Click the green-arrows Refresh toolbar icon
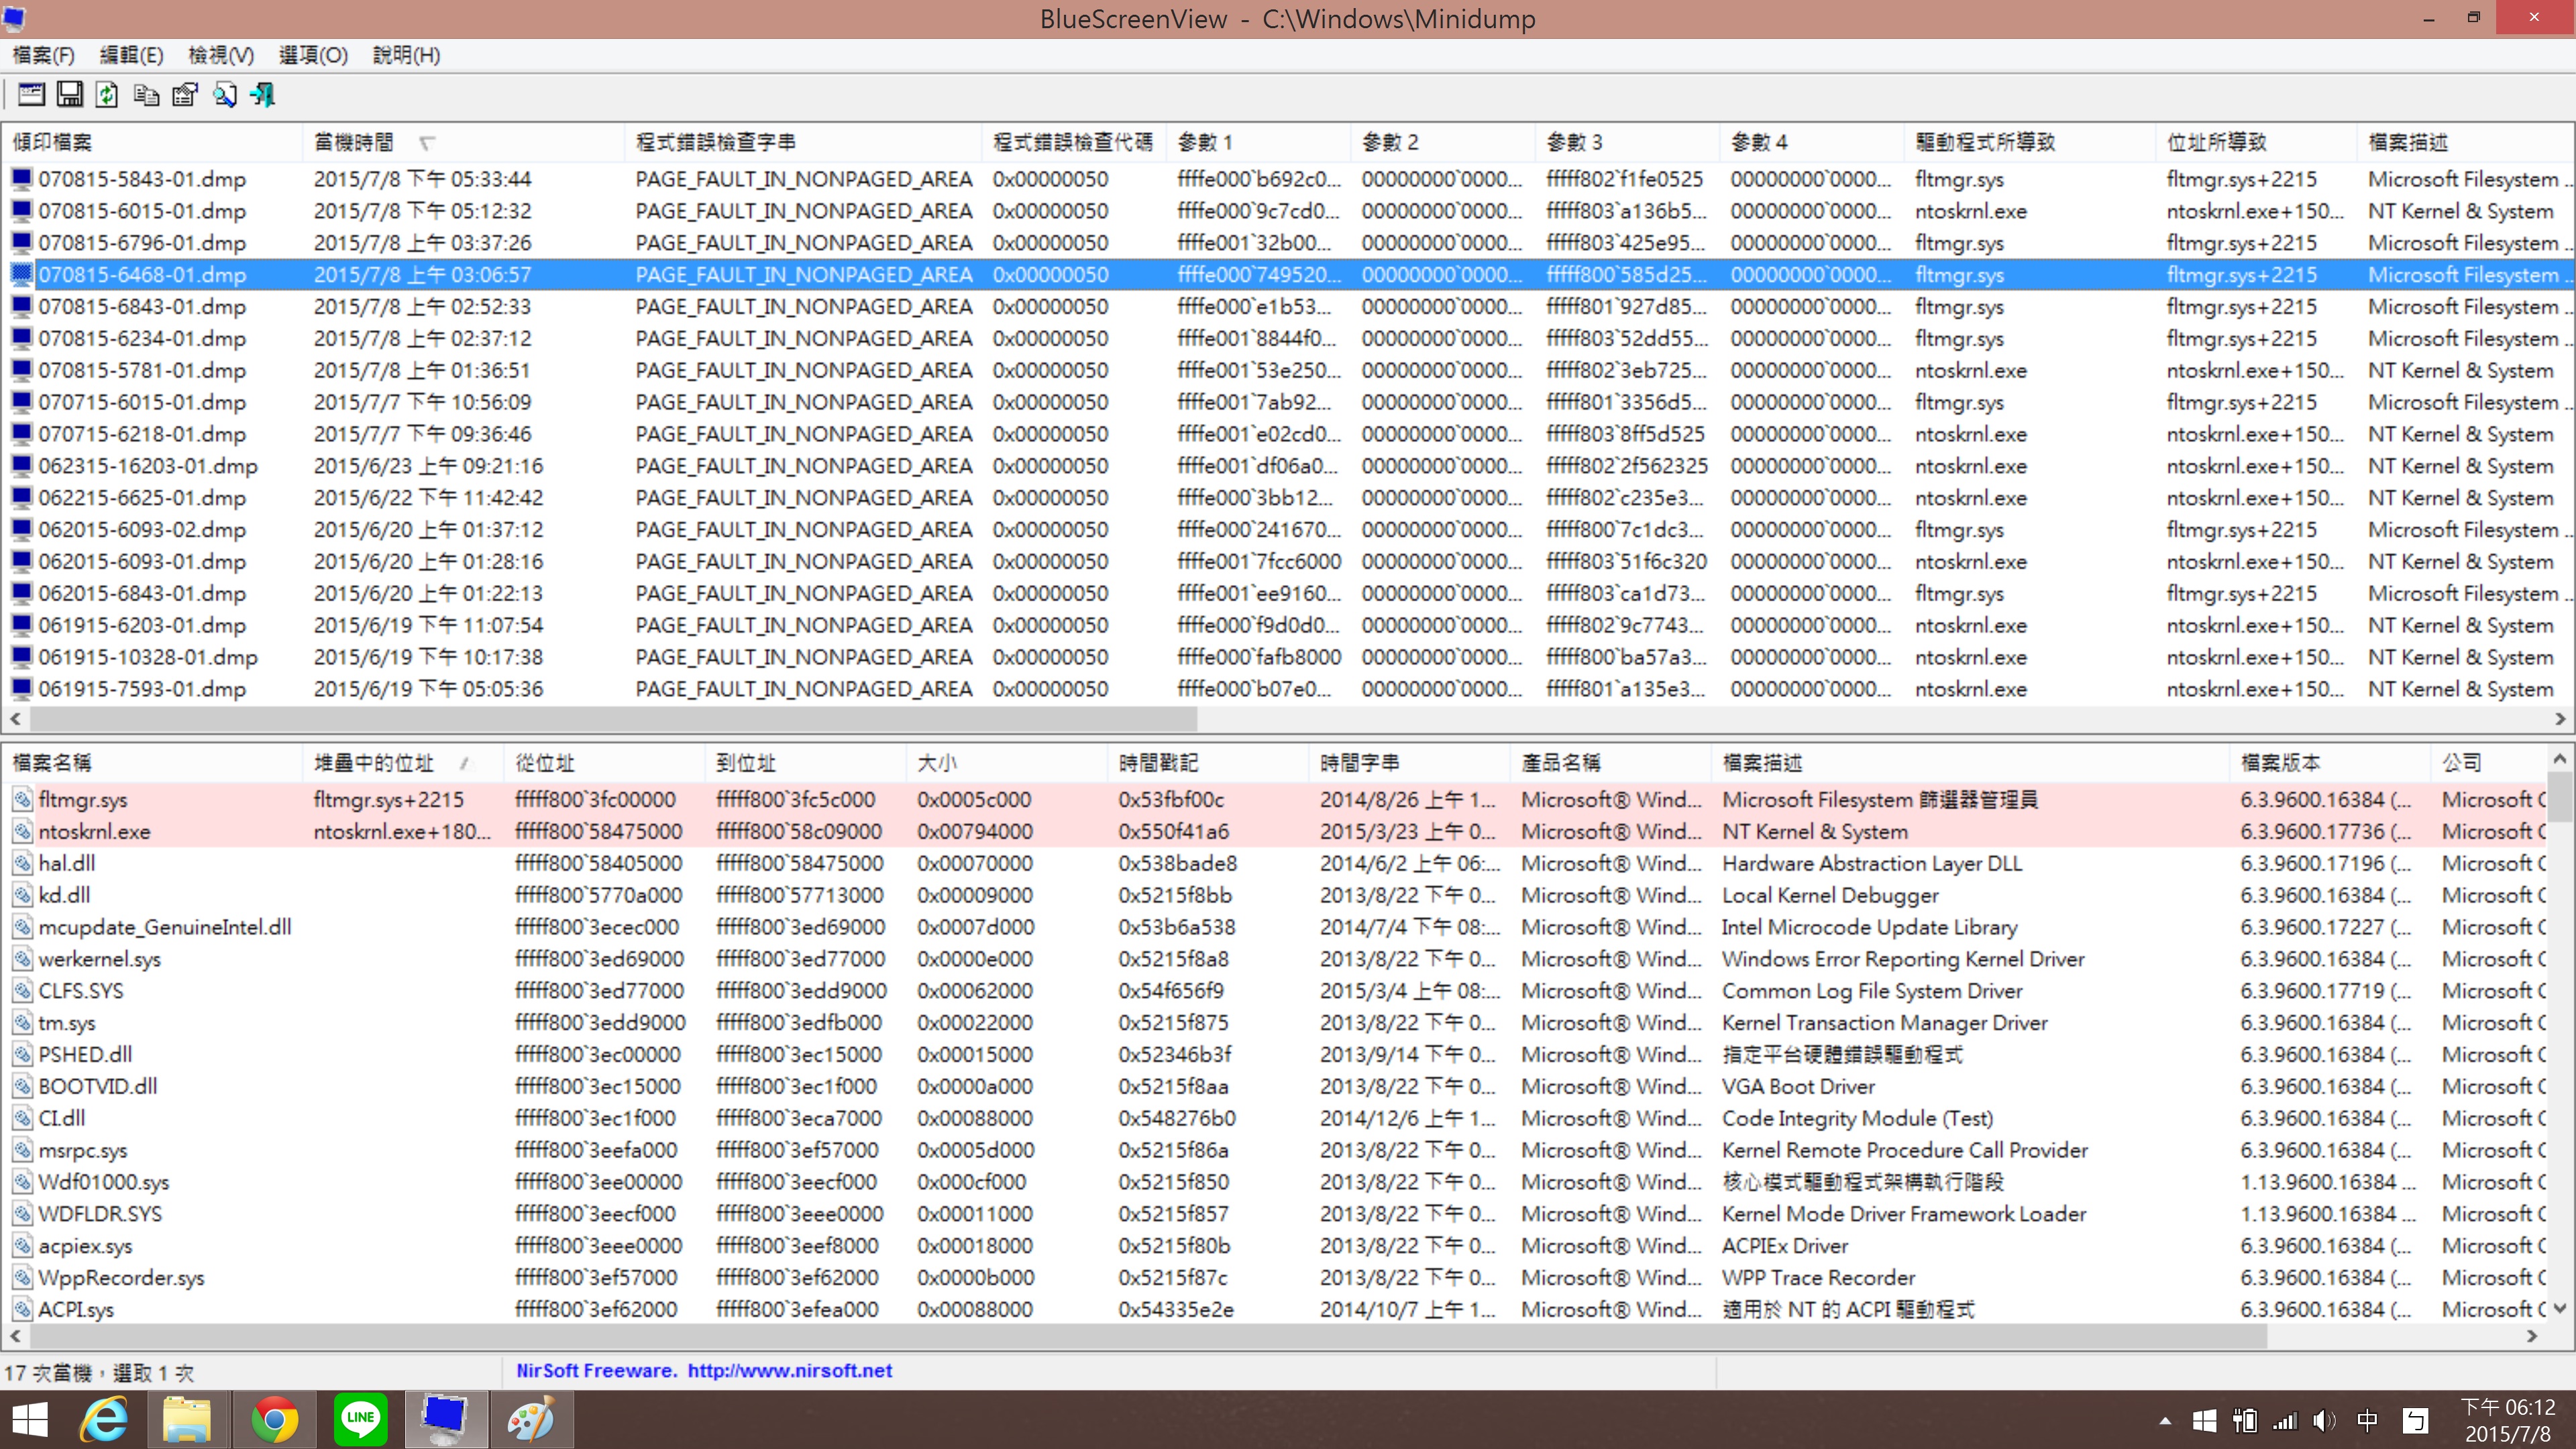2576x1449 pixels. (107, 95)
